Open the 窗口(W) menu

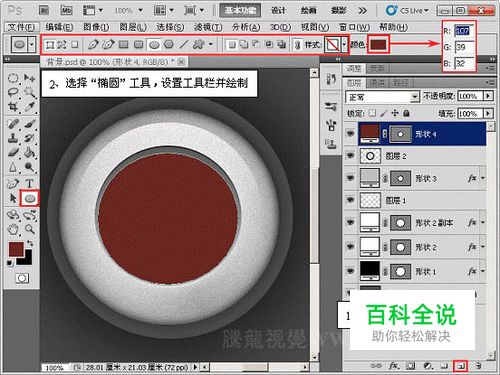(x=354, y=27)
